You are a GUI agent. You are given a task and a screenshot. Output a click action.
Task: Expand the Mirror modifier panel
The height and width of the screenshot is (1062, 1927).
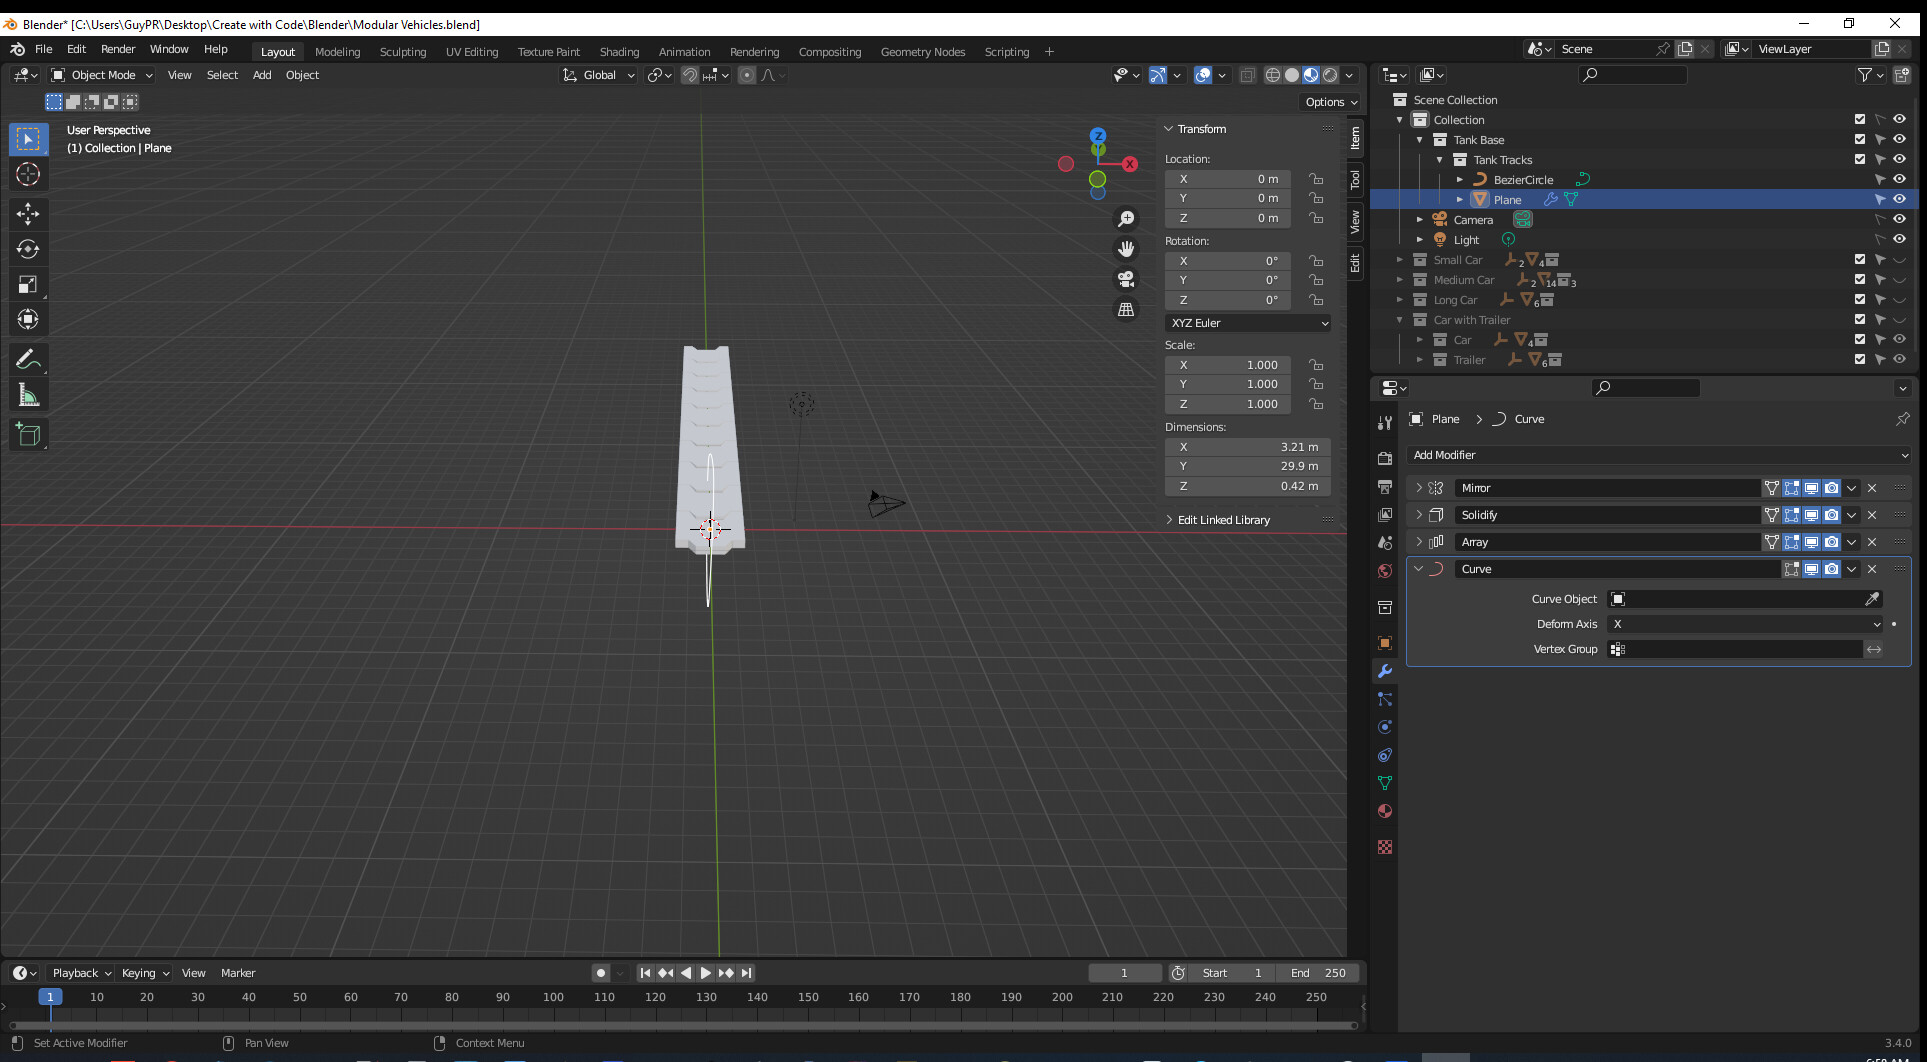(1418, 488)
